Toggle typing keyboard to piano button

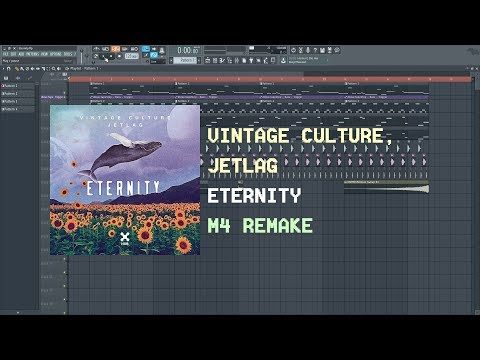tap(146, 49)
